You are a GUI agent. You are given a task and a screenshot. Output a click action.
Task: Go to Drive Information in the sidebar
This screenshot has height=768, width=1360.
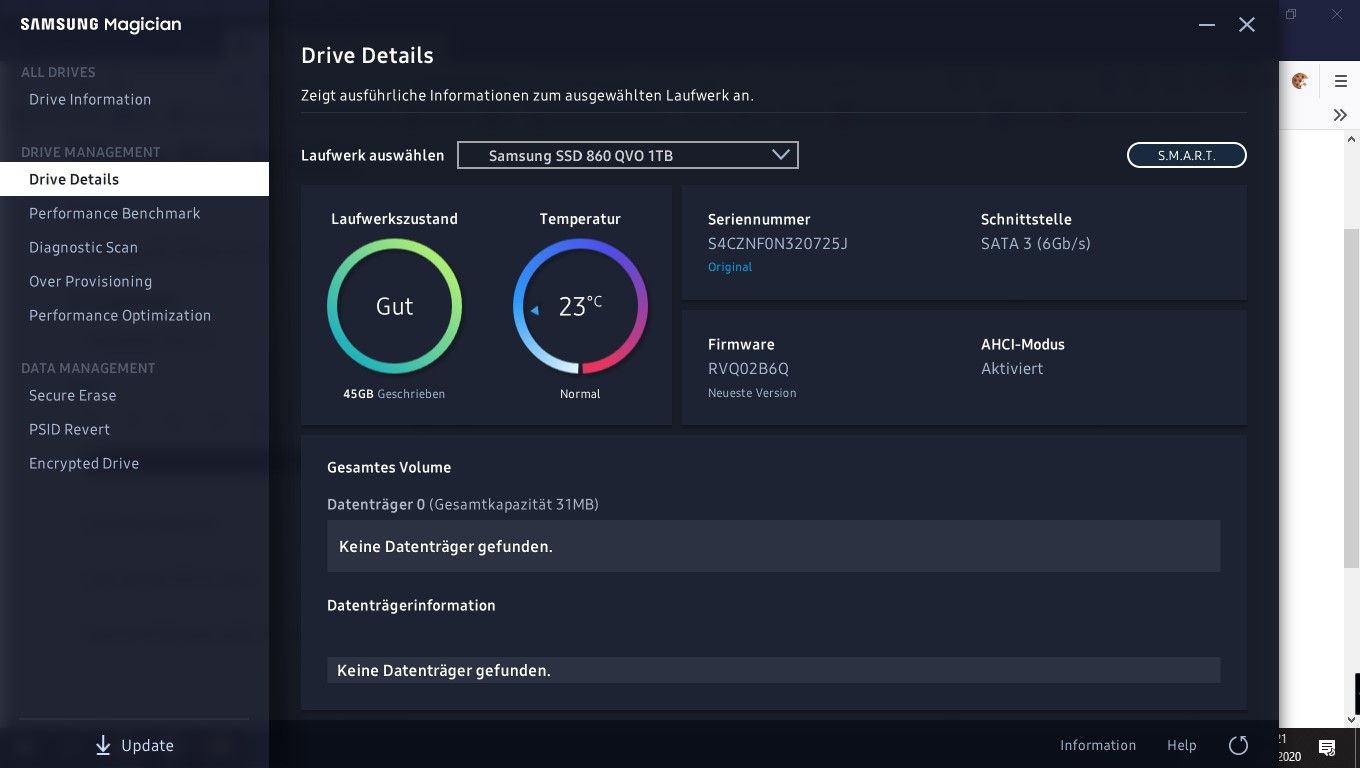[90, 99]
